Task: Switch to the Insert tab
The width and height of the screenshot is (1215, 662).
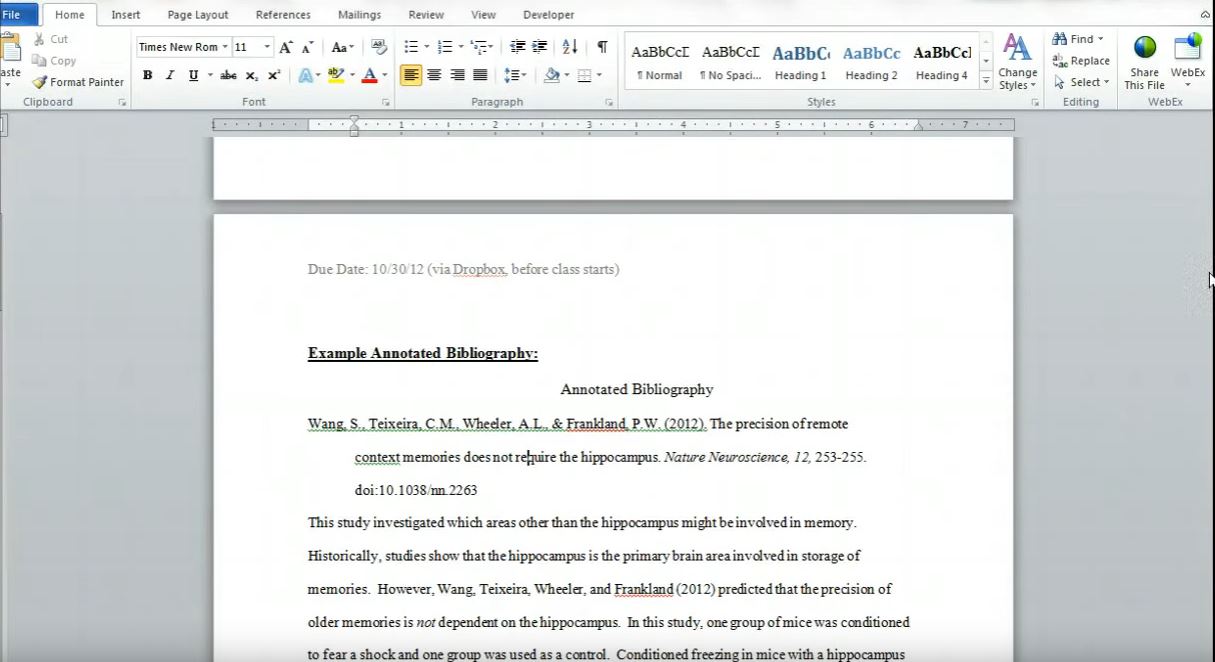Action: [x=126, y=15]
